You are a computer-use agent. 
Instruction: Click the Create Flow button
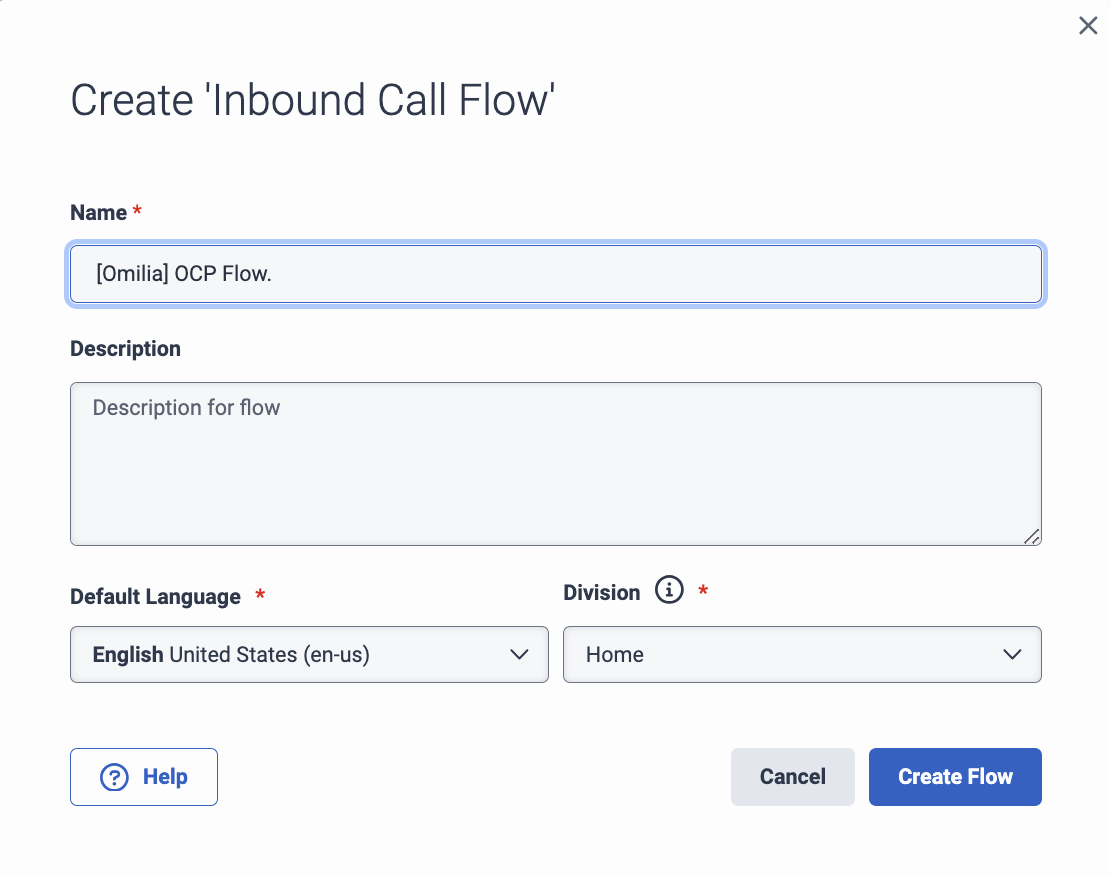954,776
